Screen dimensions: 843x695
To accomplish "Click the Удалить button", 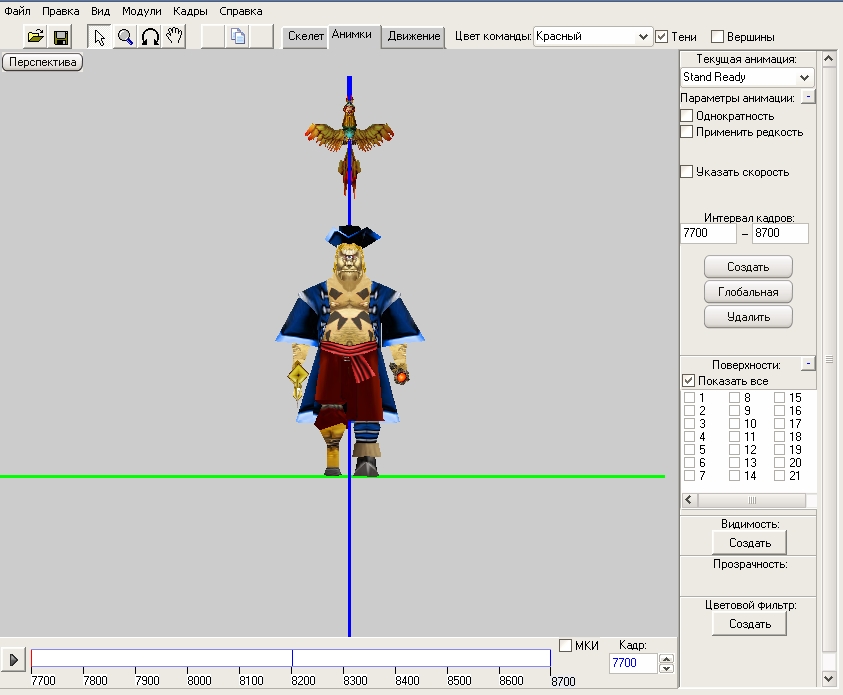I will (x=748, y=317).
